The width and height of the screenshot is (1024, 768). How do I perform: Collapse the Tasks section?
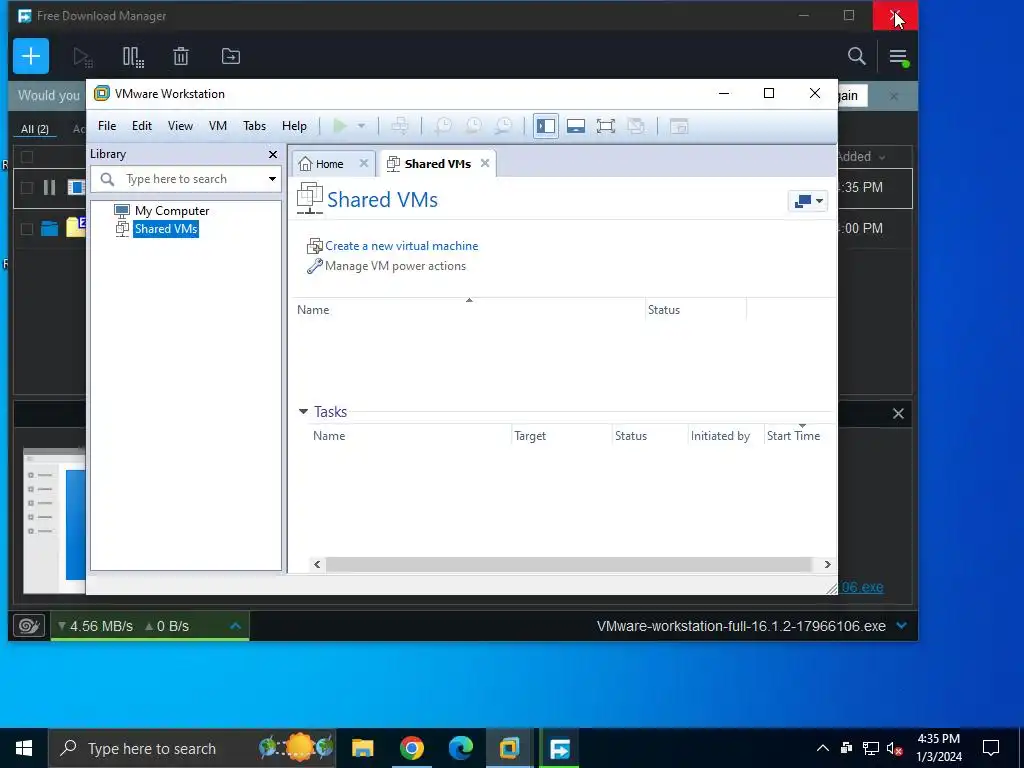[303, 411]
